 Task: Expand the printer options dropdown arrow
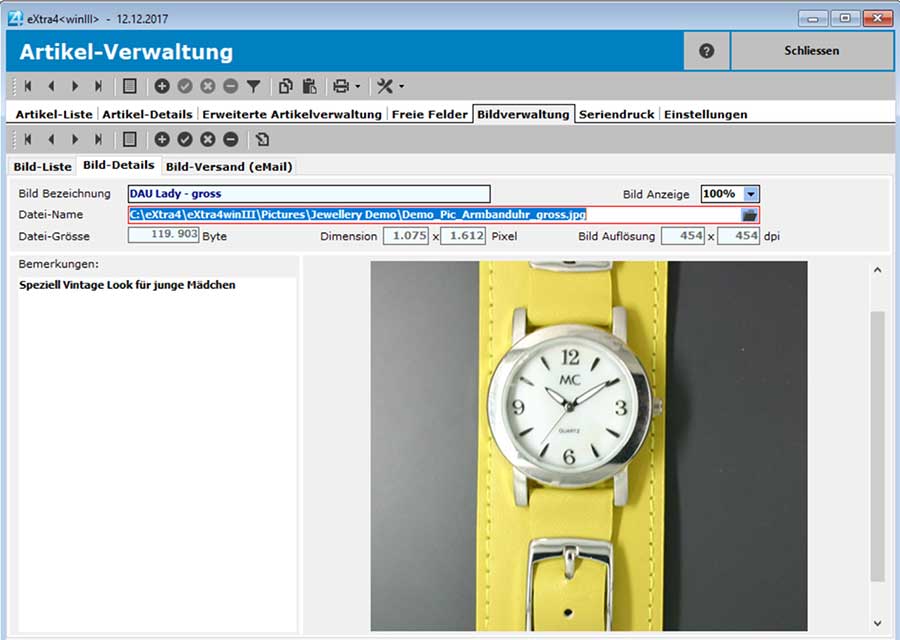click(x=355, y=86)
